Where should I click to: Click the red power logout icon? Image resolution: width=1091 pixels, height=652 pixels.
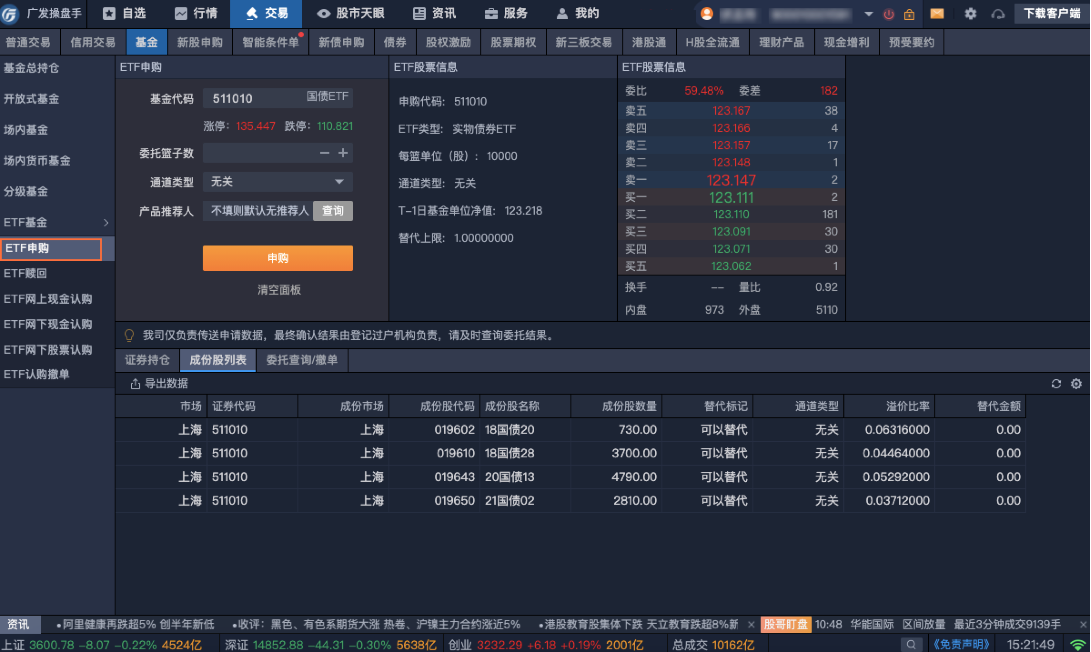pos(889,14)
